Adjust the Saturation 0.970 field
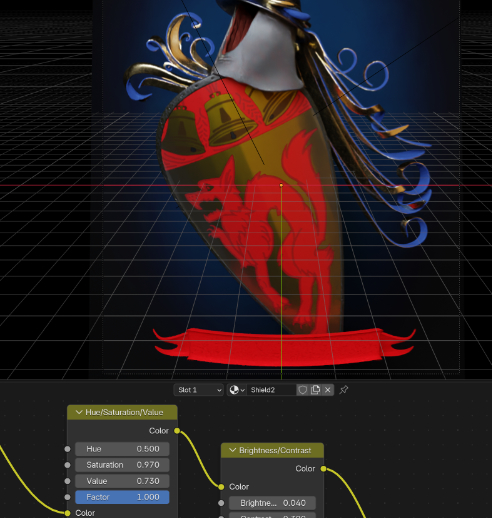The height and width of the screenshot is (518, 492). tap(122, 465)
